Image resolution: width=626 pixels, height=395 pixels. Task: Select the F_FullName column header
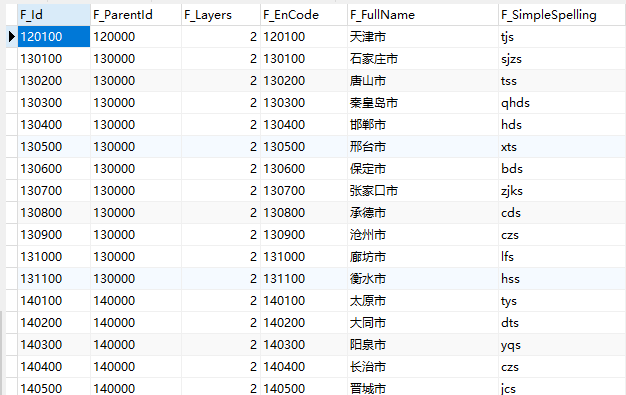423,15
